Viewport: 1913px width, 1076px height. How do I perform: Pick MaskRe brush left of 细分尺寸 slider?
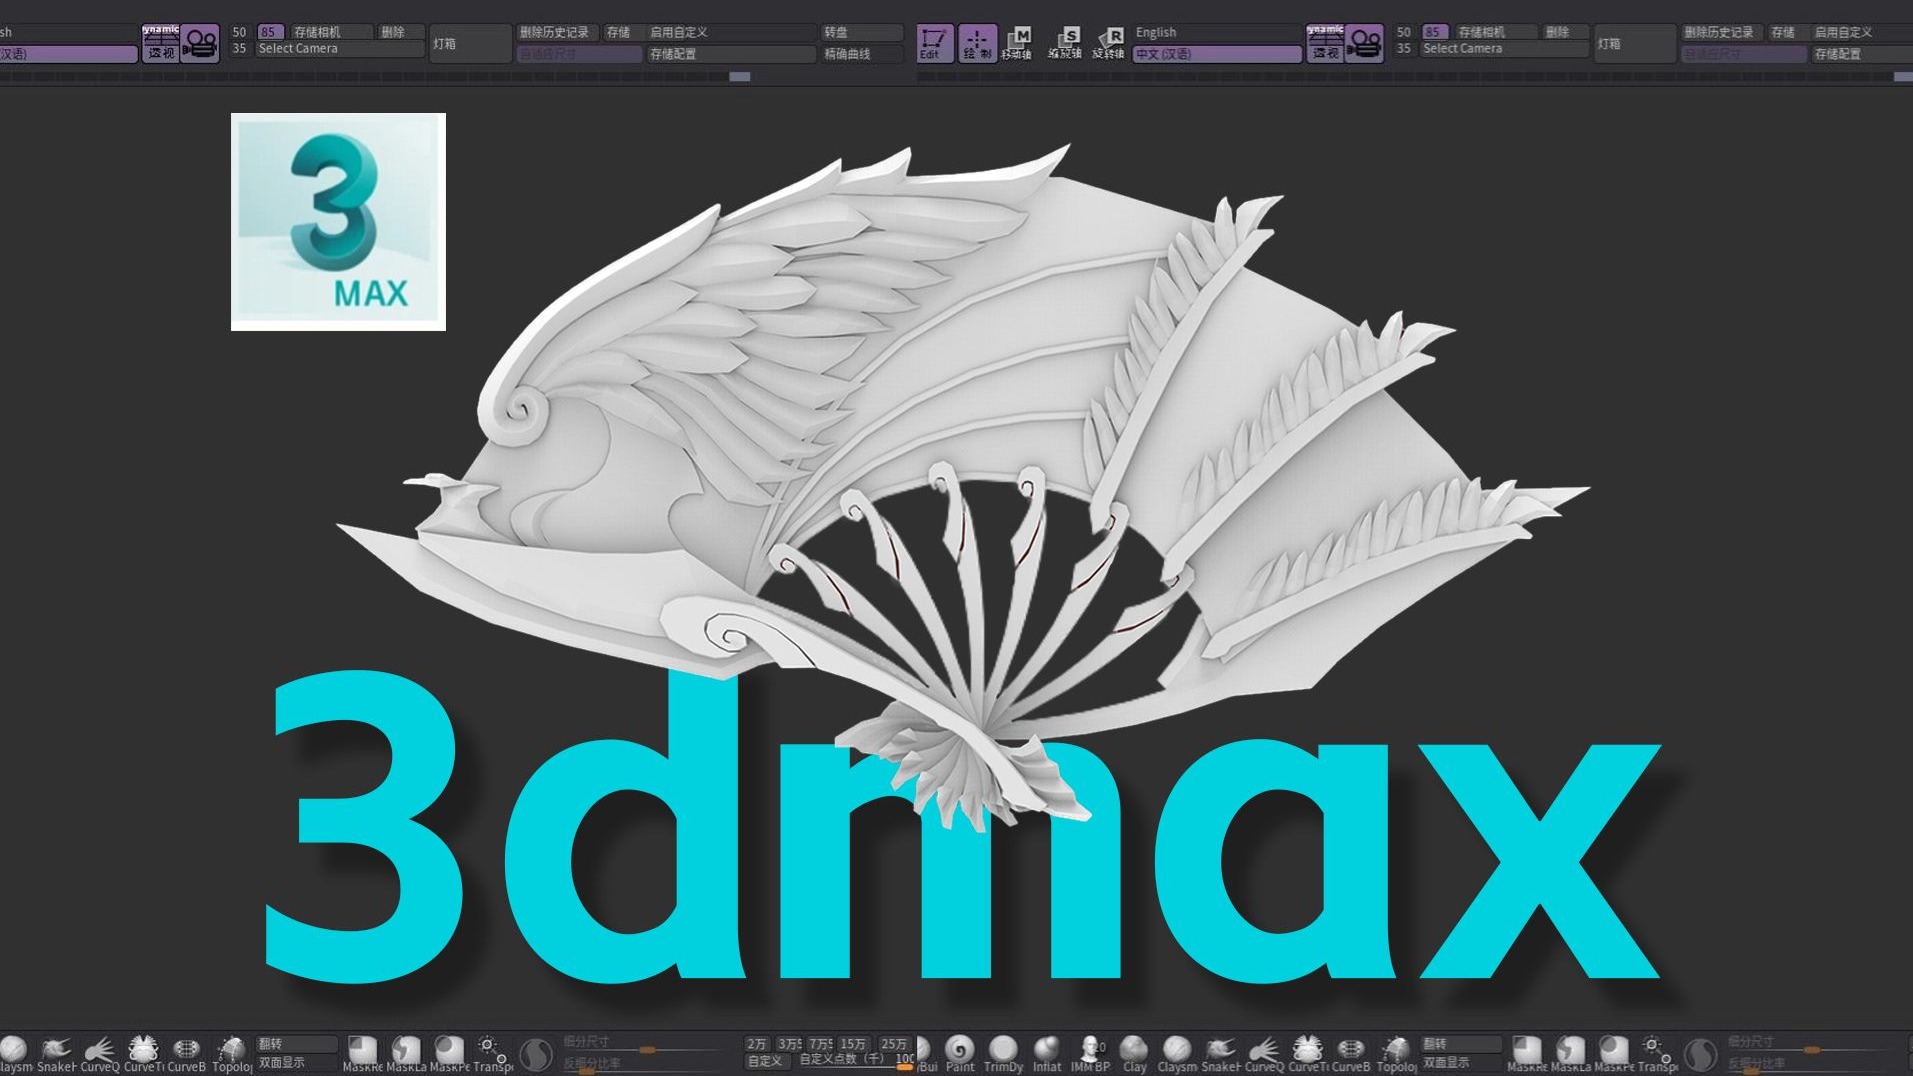click(x=362, y=1054)
